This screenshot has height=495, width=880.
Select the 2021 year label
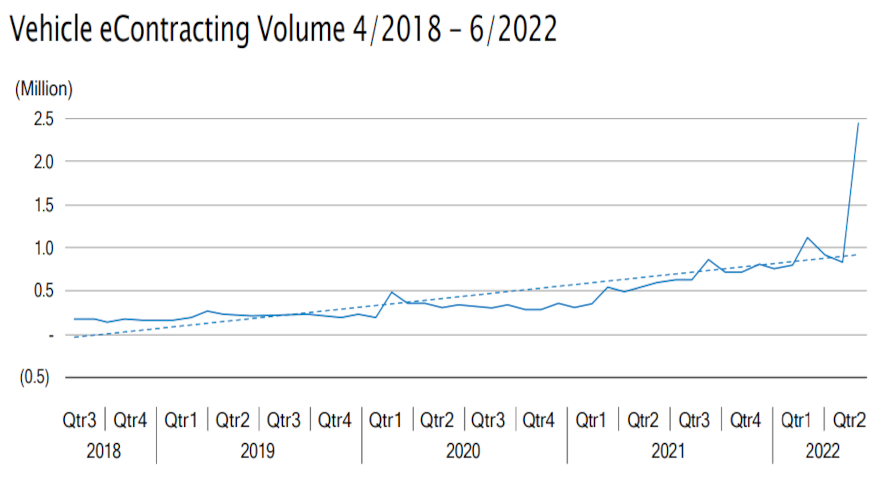click(668, 451)
